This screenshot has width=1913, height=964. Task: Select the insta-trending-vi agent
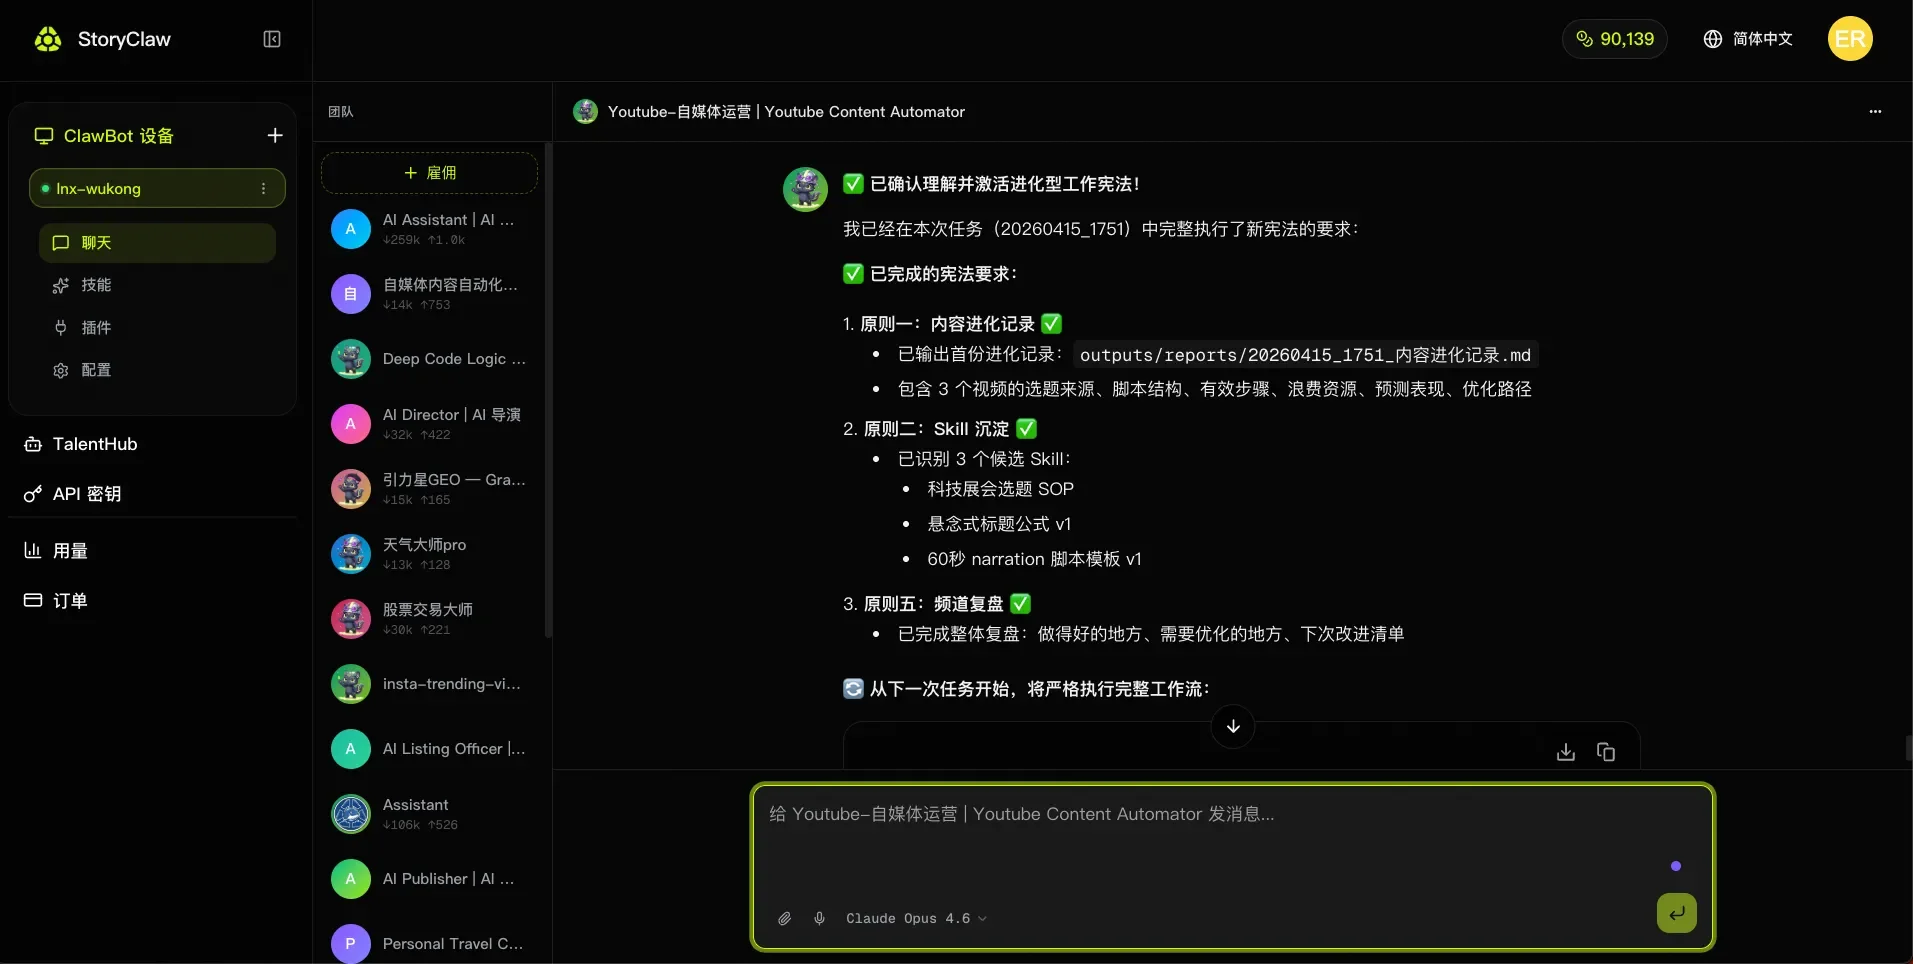429,684
